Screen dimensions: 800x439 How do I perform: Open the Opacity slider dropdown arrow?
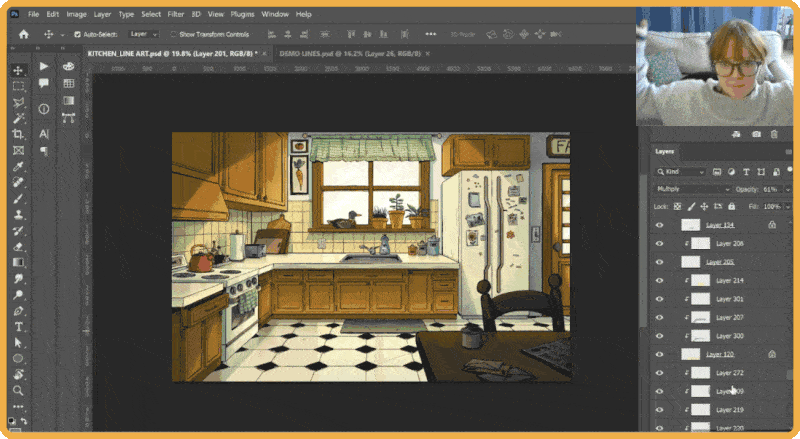(788, 189)
